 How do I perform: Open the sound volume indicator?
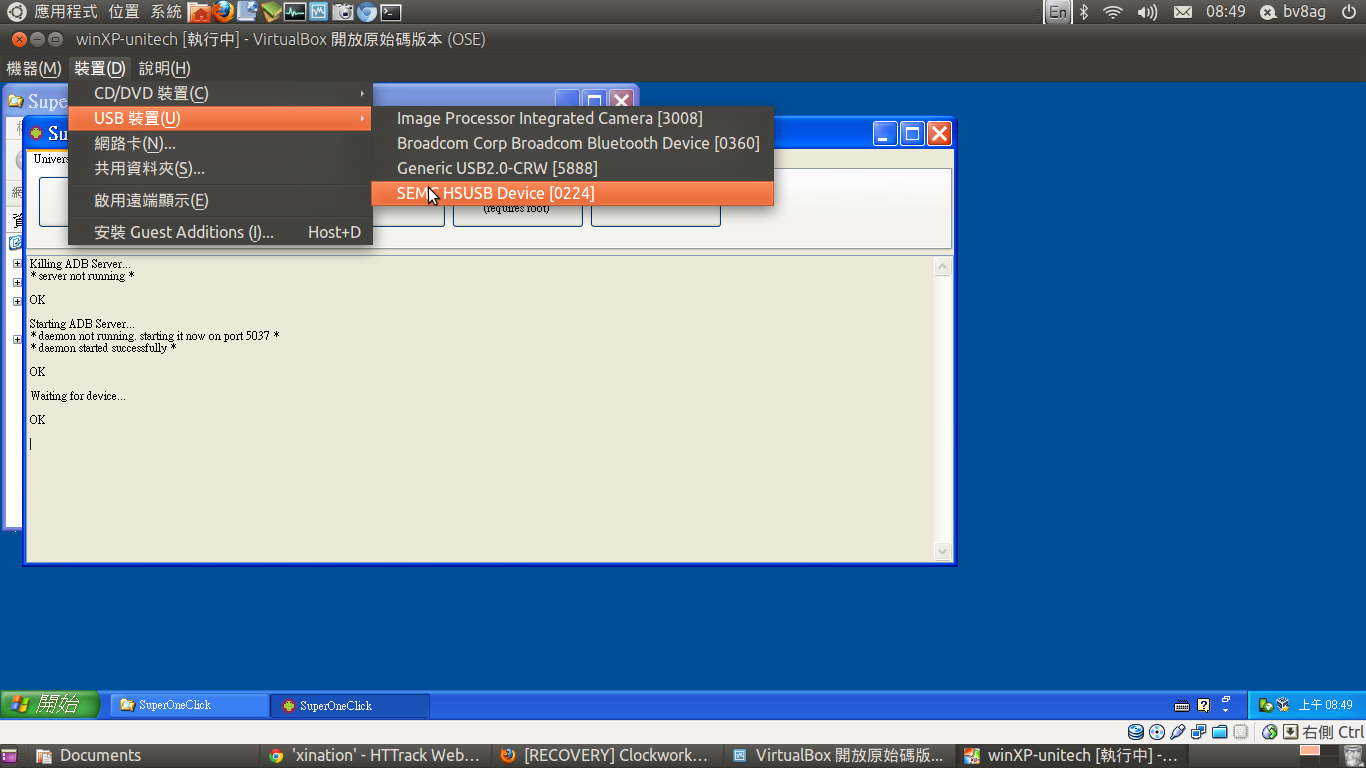tap(1147, 12)
